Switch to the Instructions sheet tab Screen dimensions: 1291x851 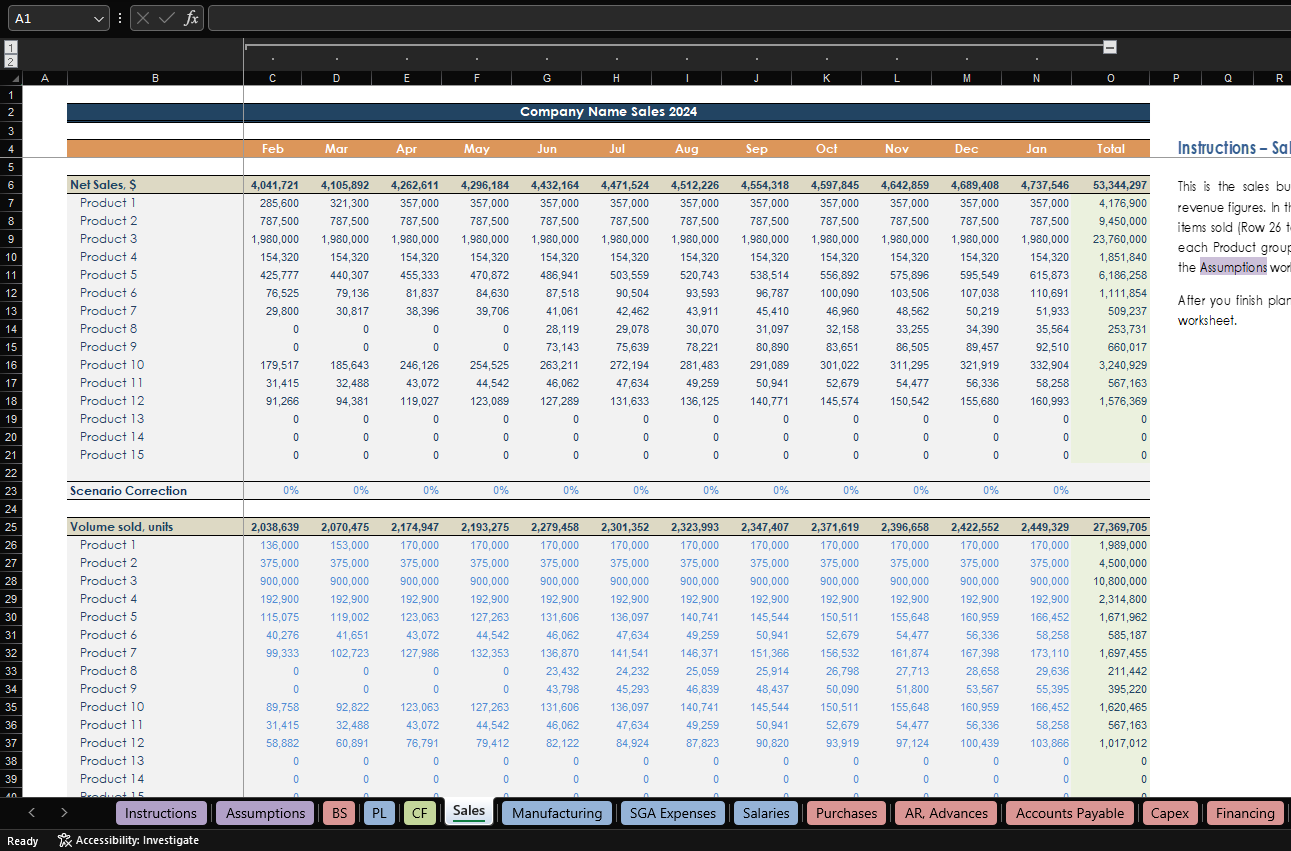click(x=161, y=813)
